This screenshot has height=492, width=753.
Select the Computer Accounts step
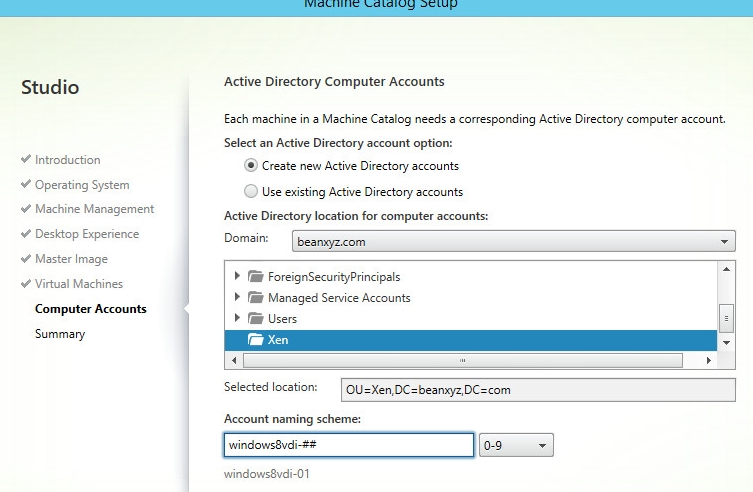(91, 309)
